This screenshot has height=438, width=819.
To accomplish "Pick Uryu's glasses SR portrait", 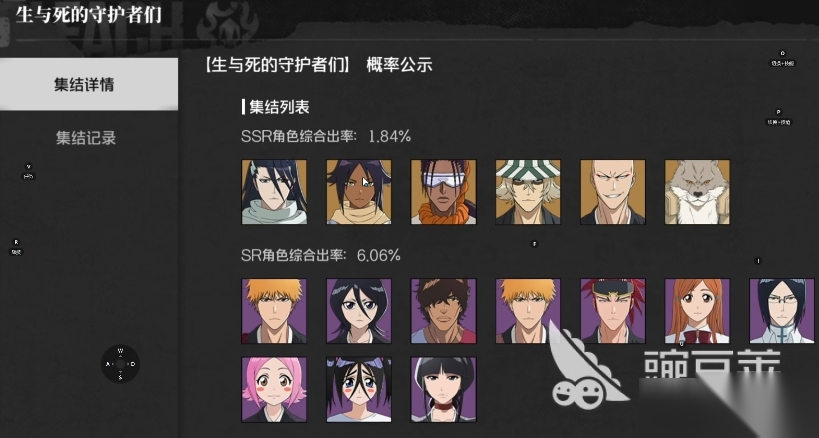I will coord(782,311).
